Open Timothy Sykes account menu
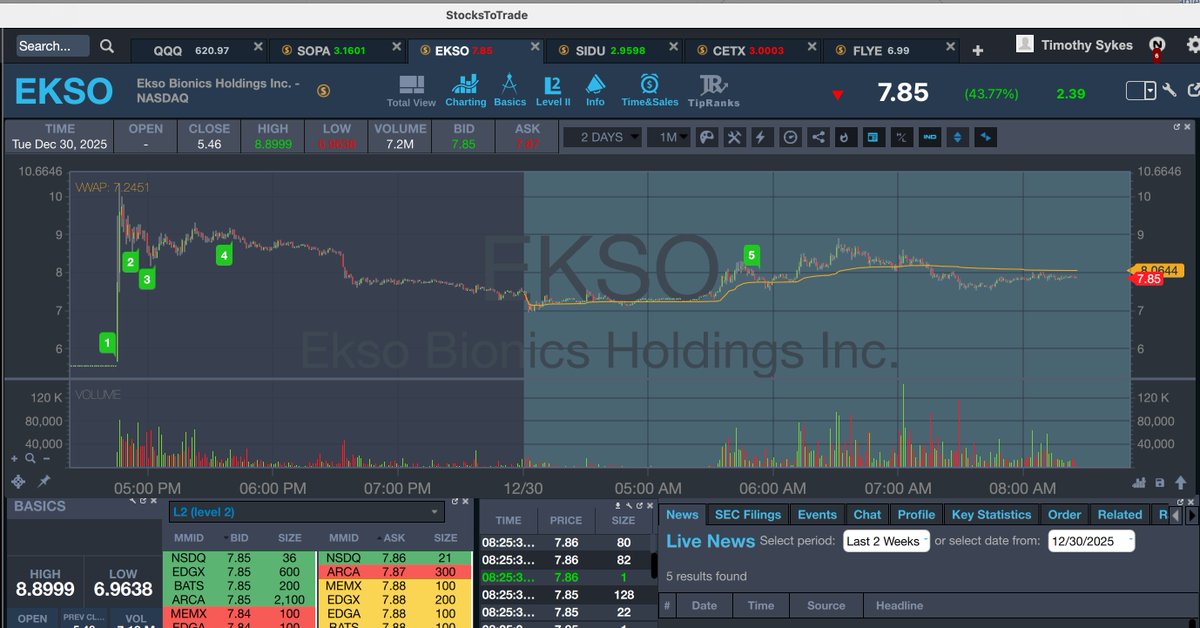Viewport: 1200px width, 628px height. (x=1089, y=45)
